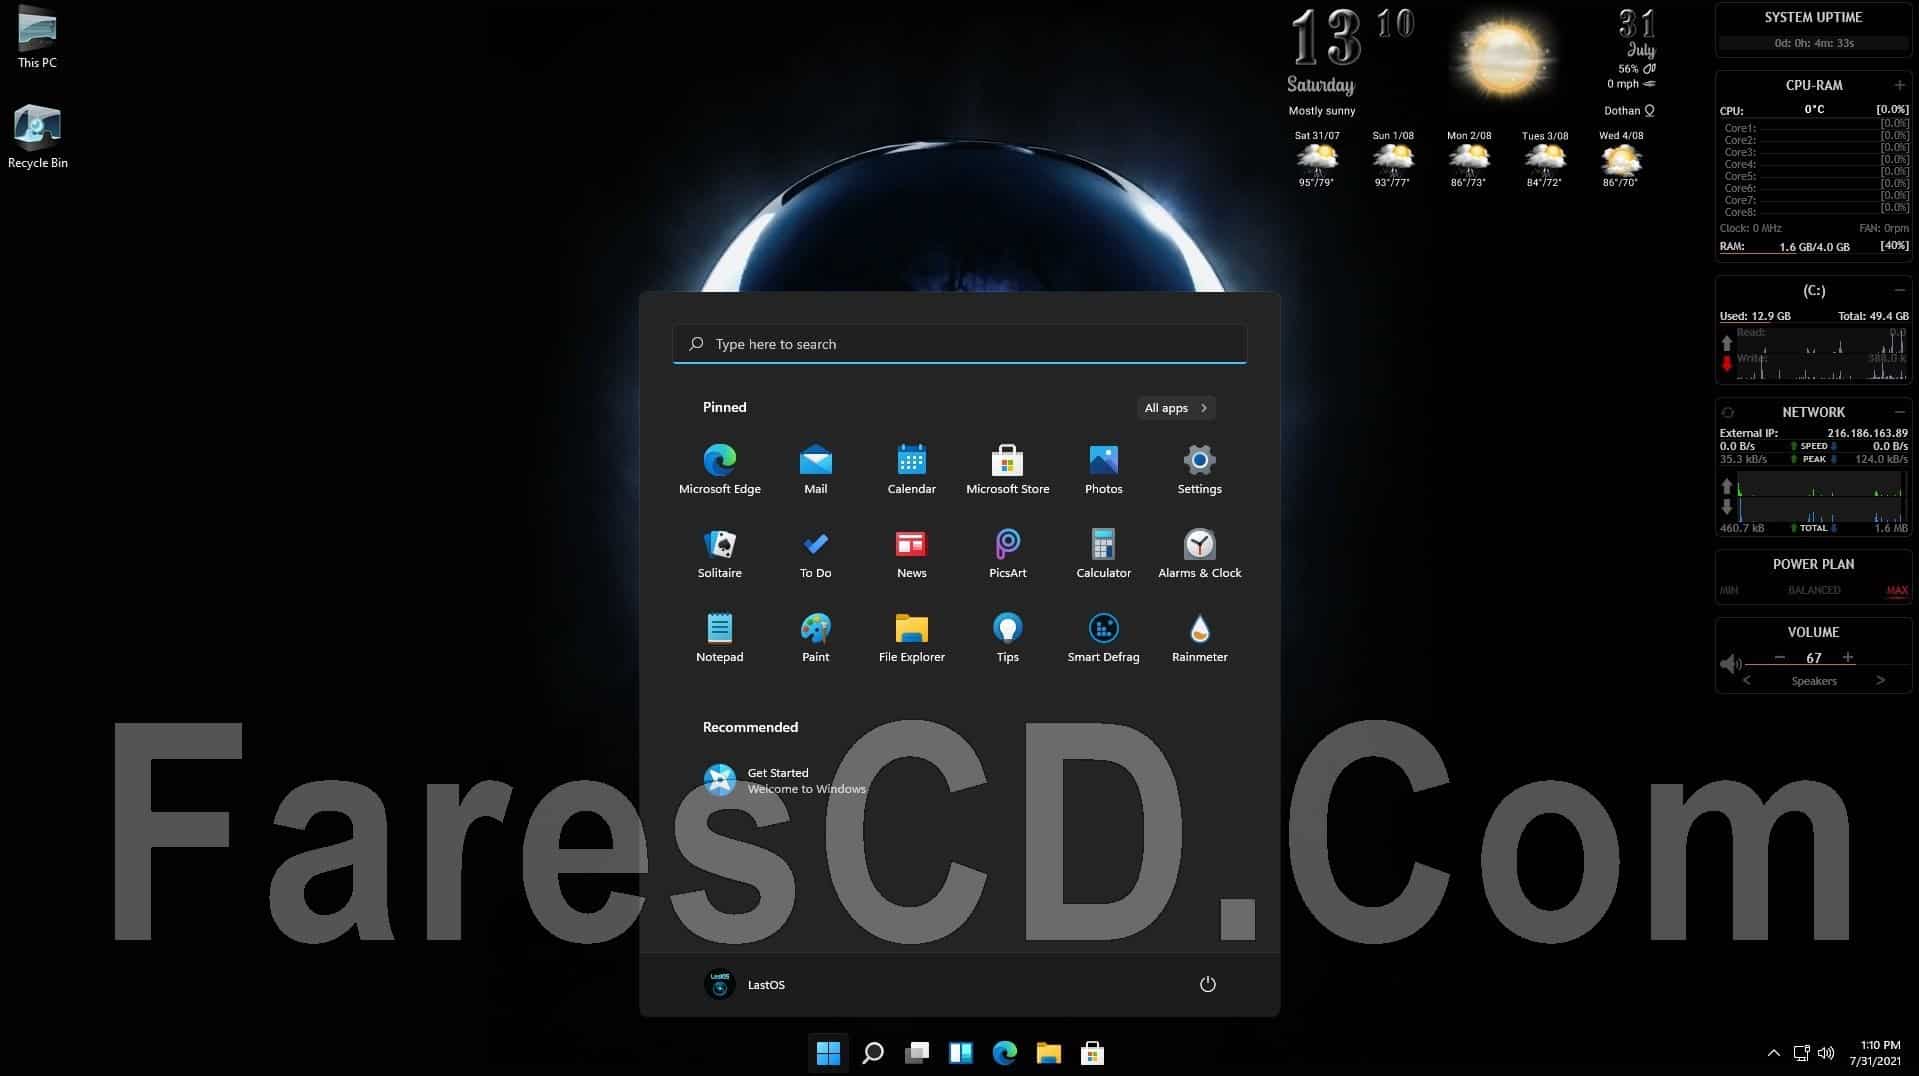Open the All apps list
1919x1076 pixels.
pos(1176,408)
